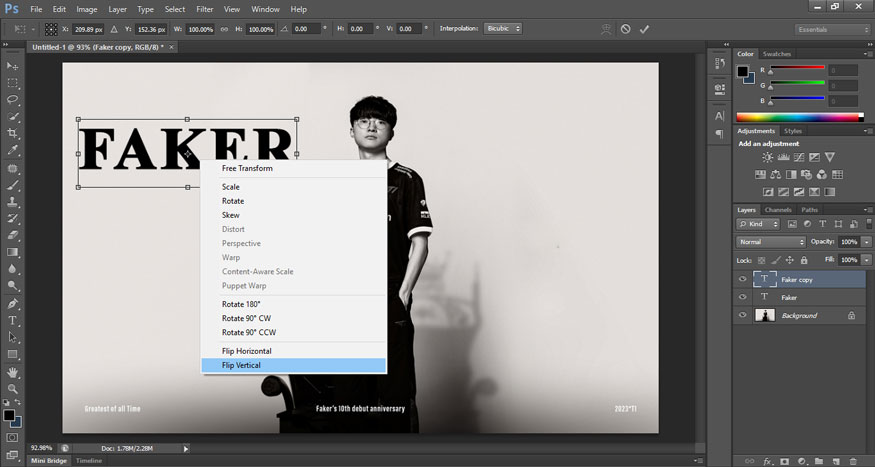Open the Fill slider dropdown arrow
875x467 pixels.
tap(867, 260)
